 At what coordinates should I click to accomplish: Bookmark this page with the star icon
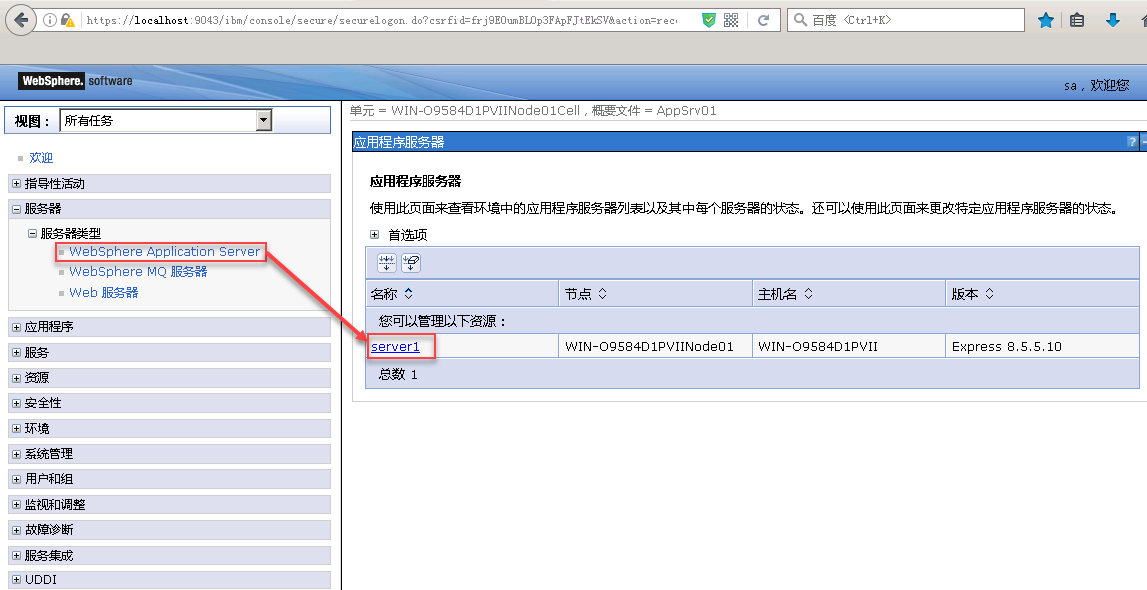coord(1046,20)
